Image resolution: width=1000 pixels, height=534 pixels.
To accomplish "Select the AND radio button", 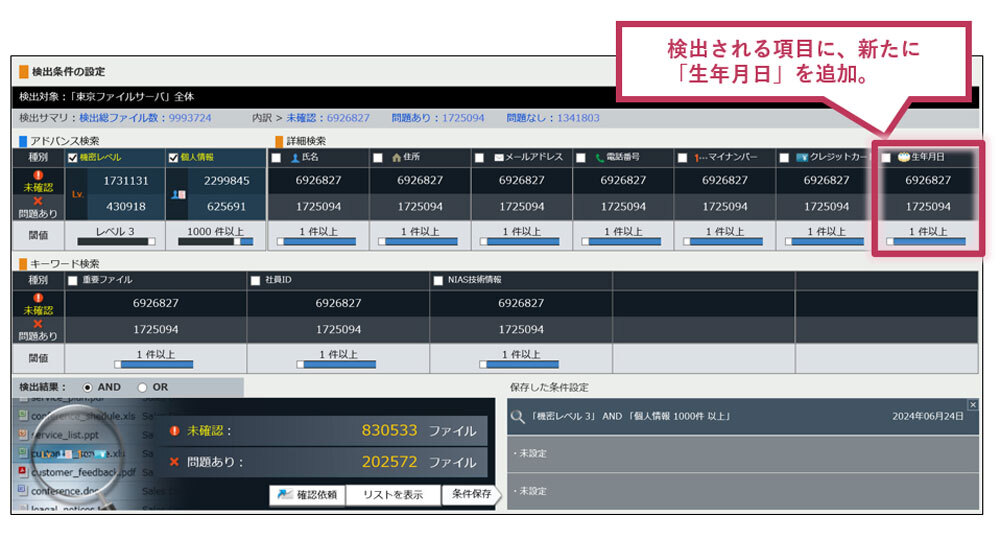I will coord(87,387).
